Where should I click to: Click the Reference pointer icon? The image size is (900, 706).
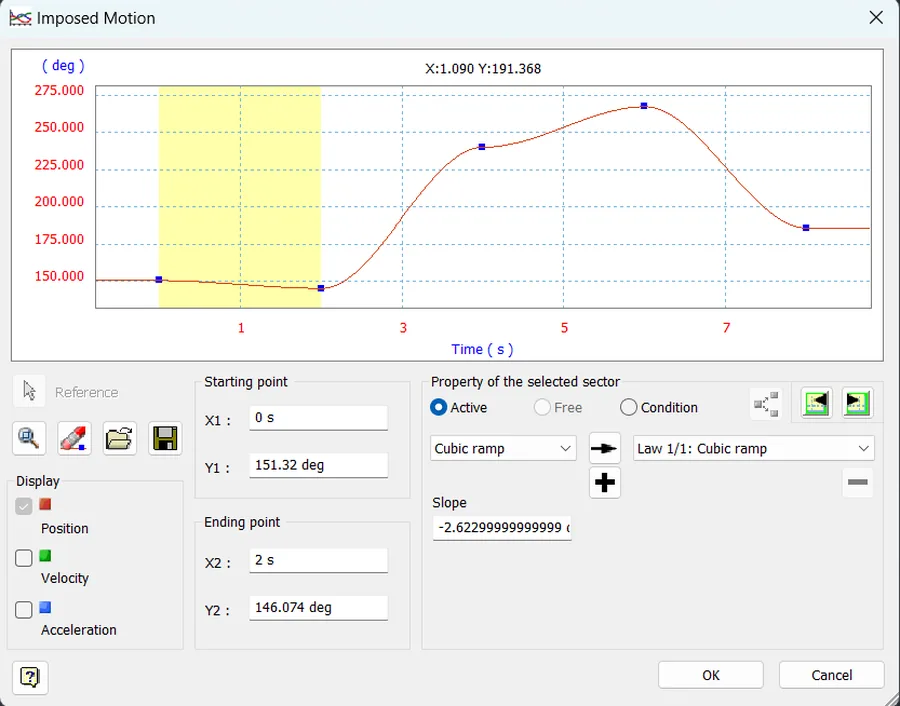(x=29, y=391)
